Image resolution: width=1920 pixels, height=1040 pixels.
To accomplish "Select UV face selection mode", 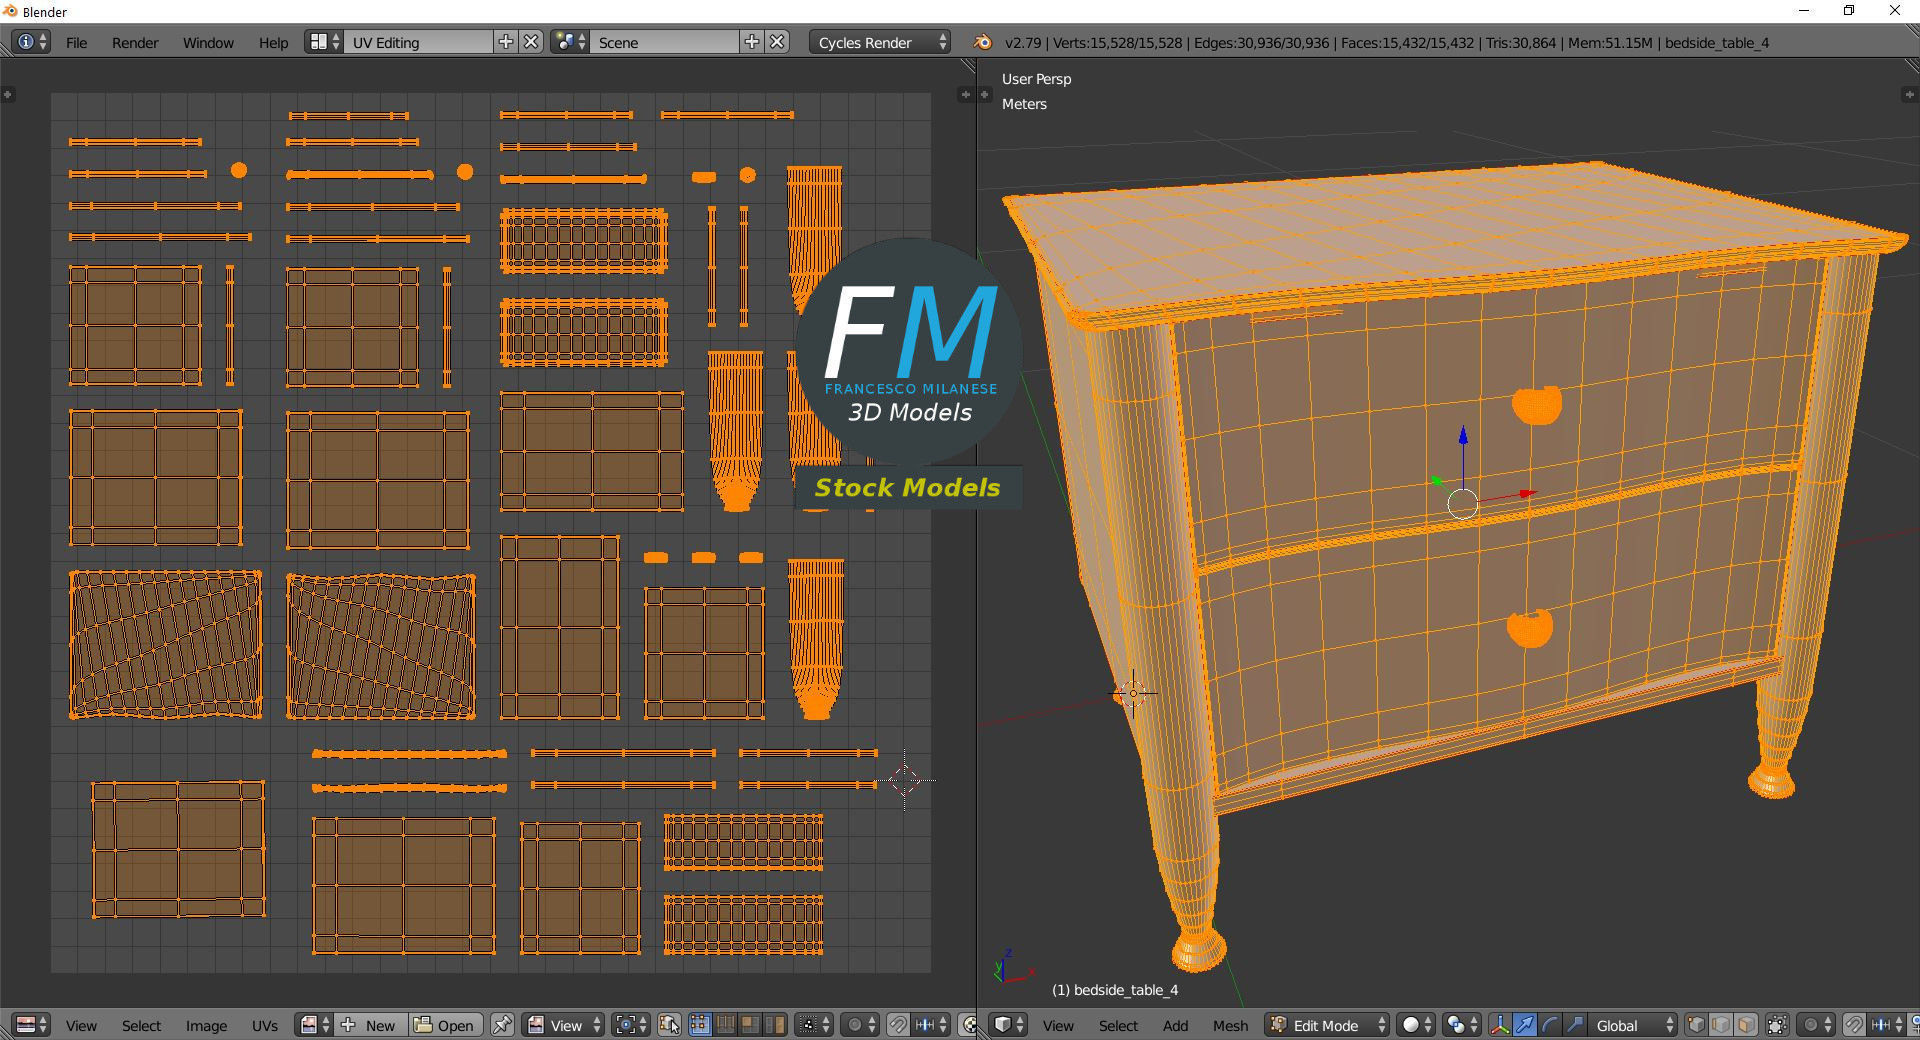I will pos(750,1025).
